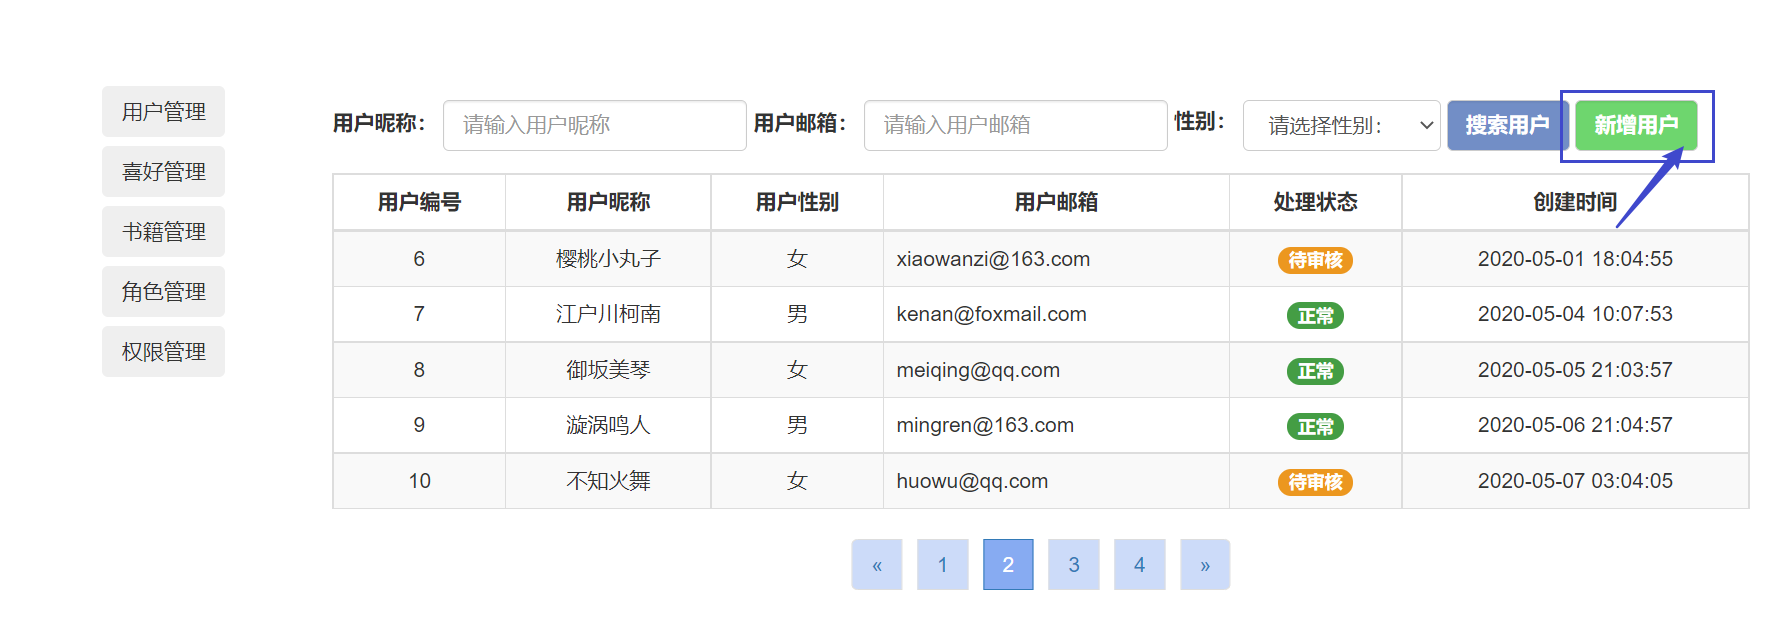Click gender 女 for 樱桃小丸子
This screenshot has height=635, width=1792.
tap(797, 259)
